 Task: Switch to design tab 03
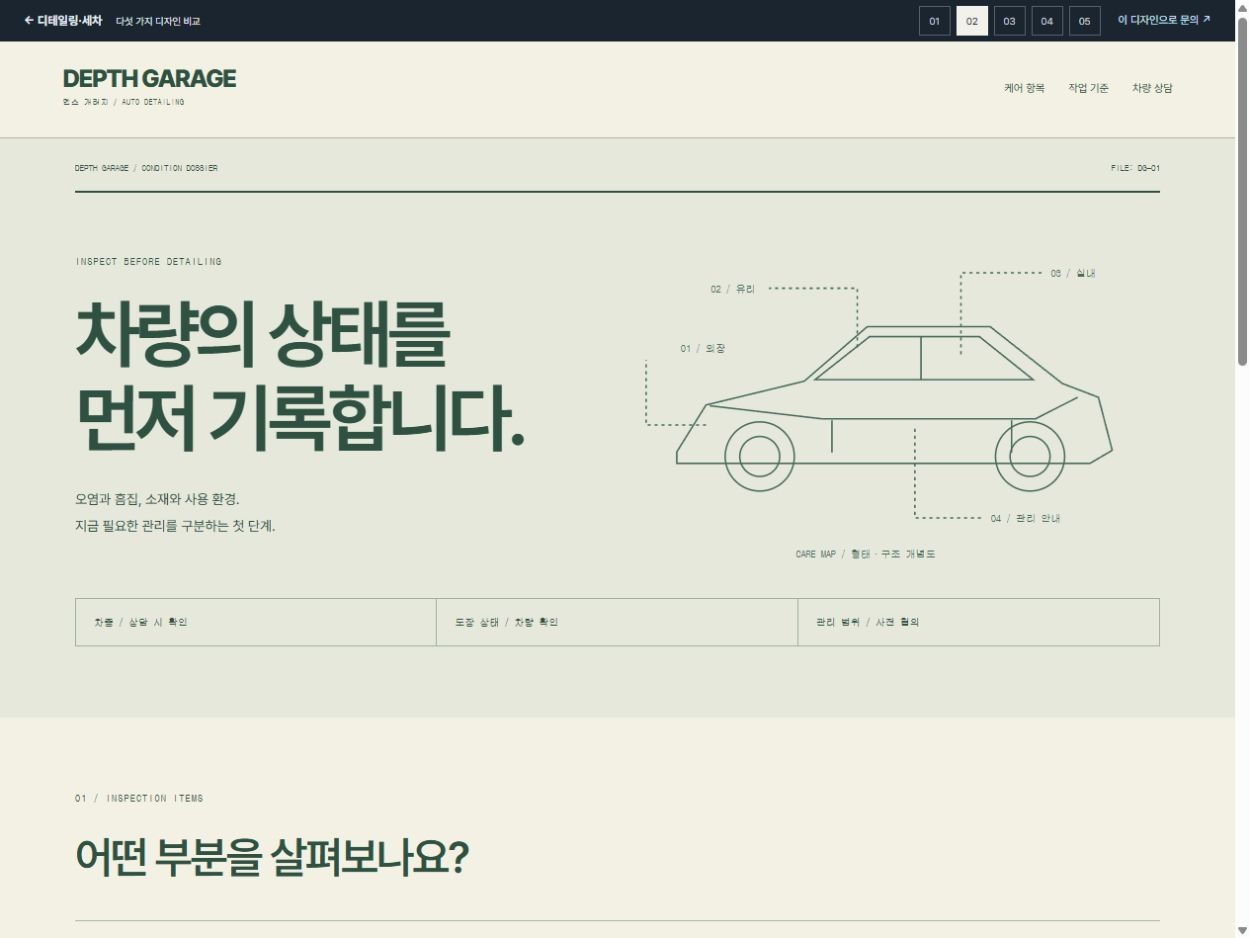point(1009,21)
